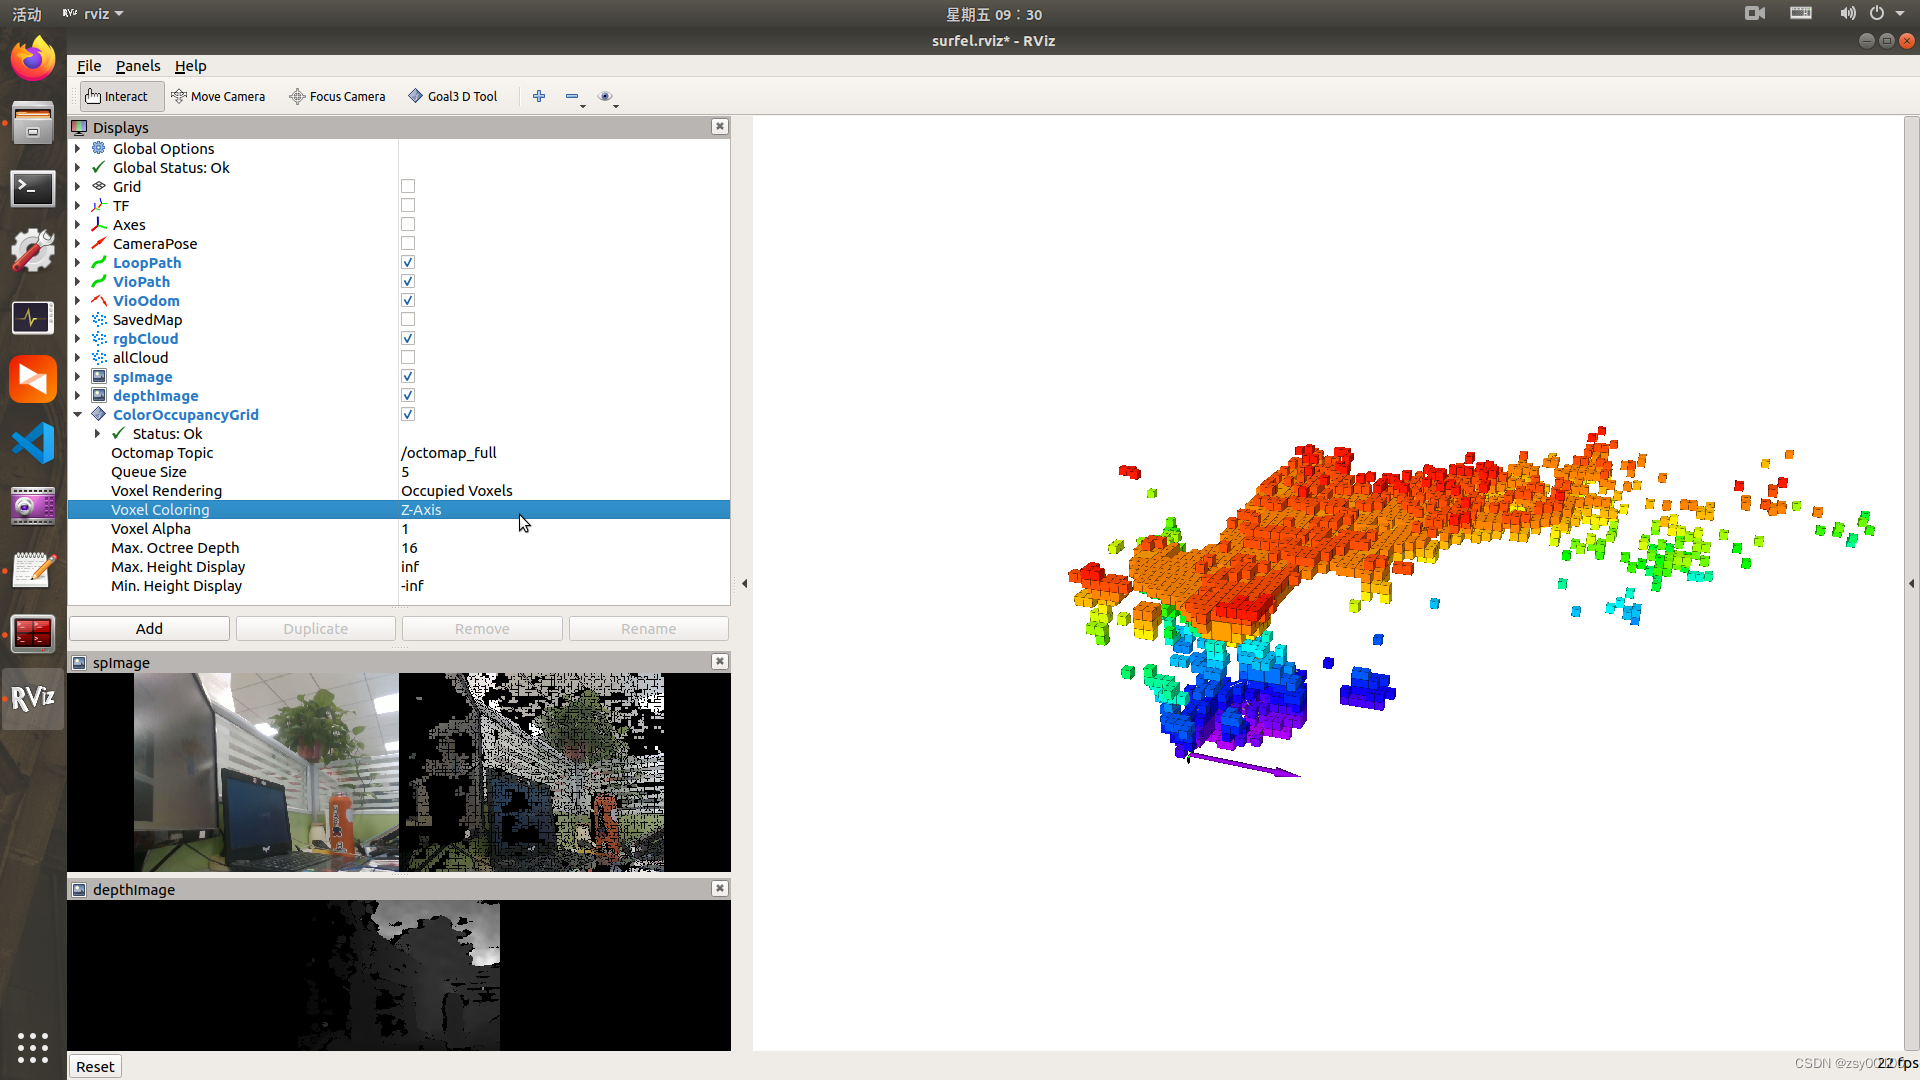Select the Interact tool
The image size is (1920, 1080).
(117, 96)
